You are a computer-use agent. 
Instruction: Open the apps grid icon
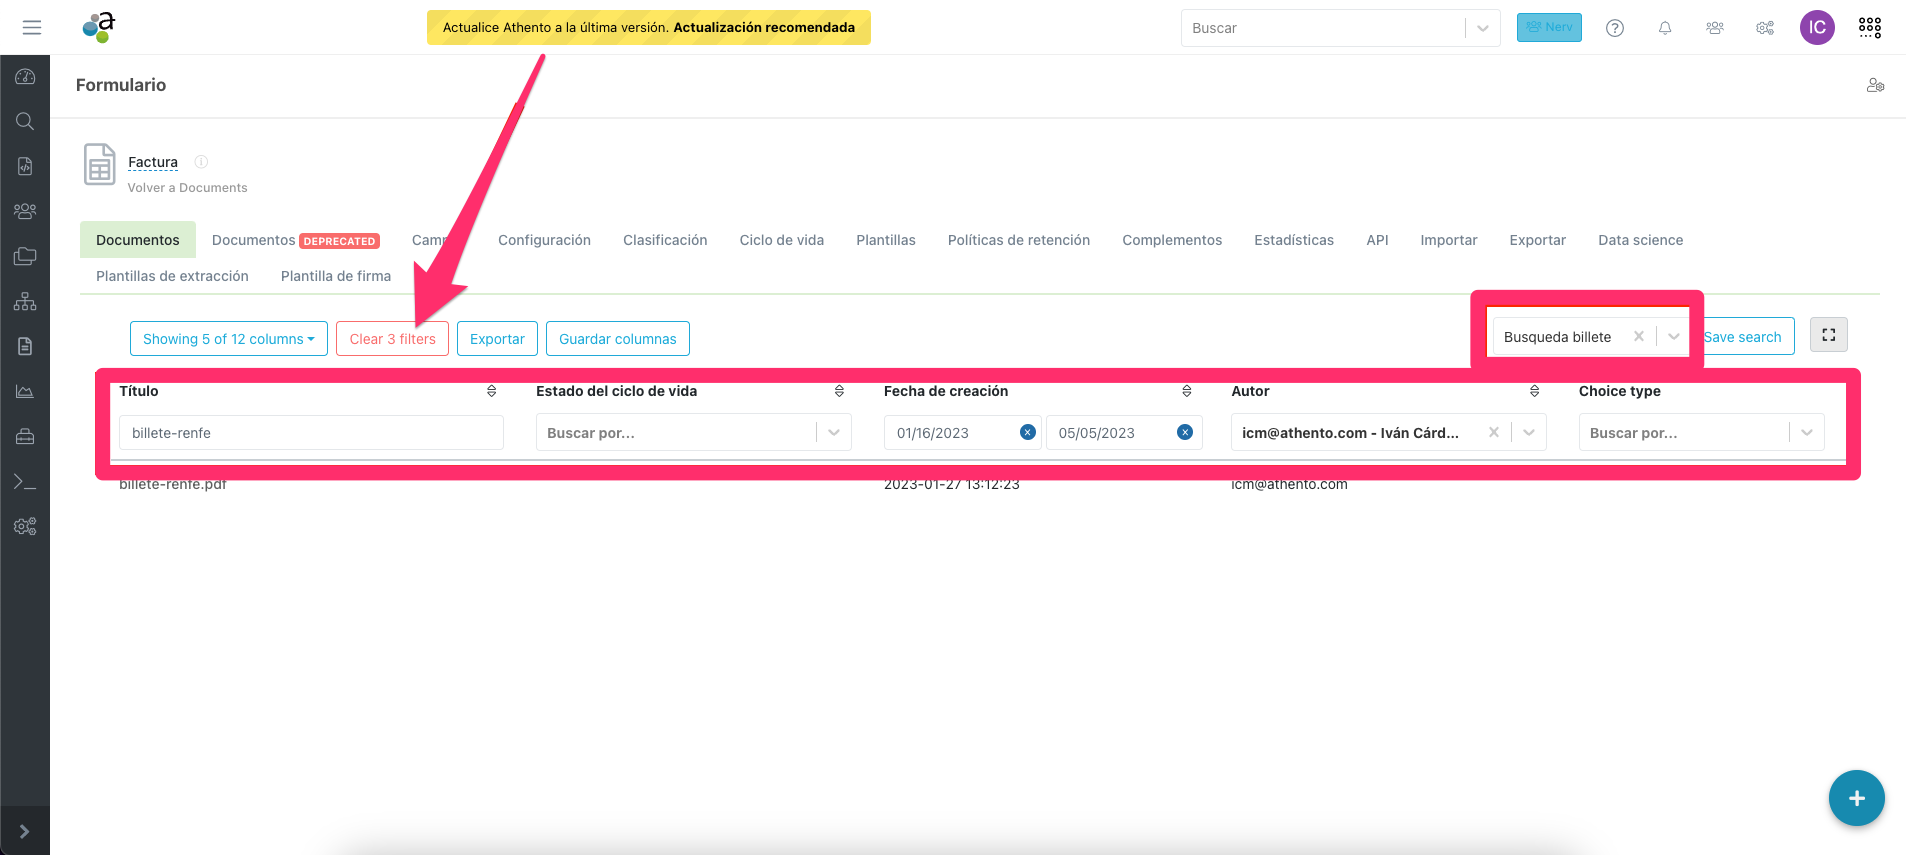(1870, 28)
